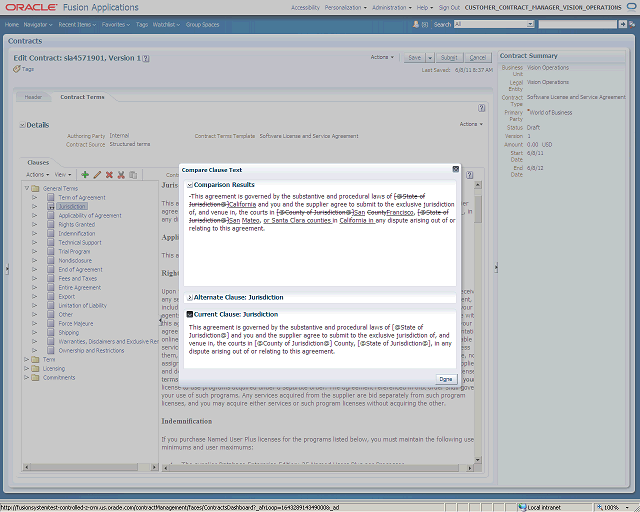
Task: Open the Save button dropdown arrow
Action: point(430,58)
